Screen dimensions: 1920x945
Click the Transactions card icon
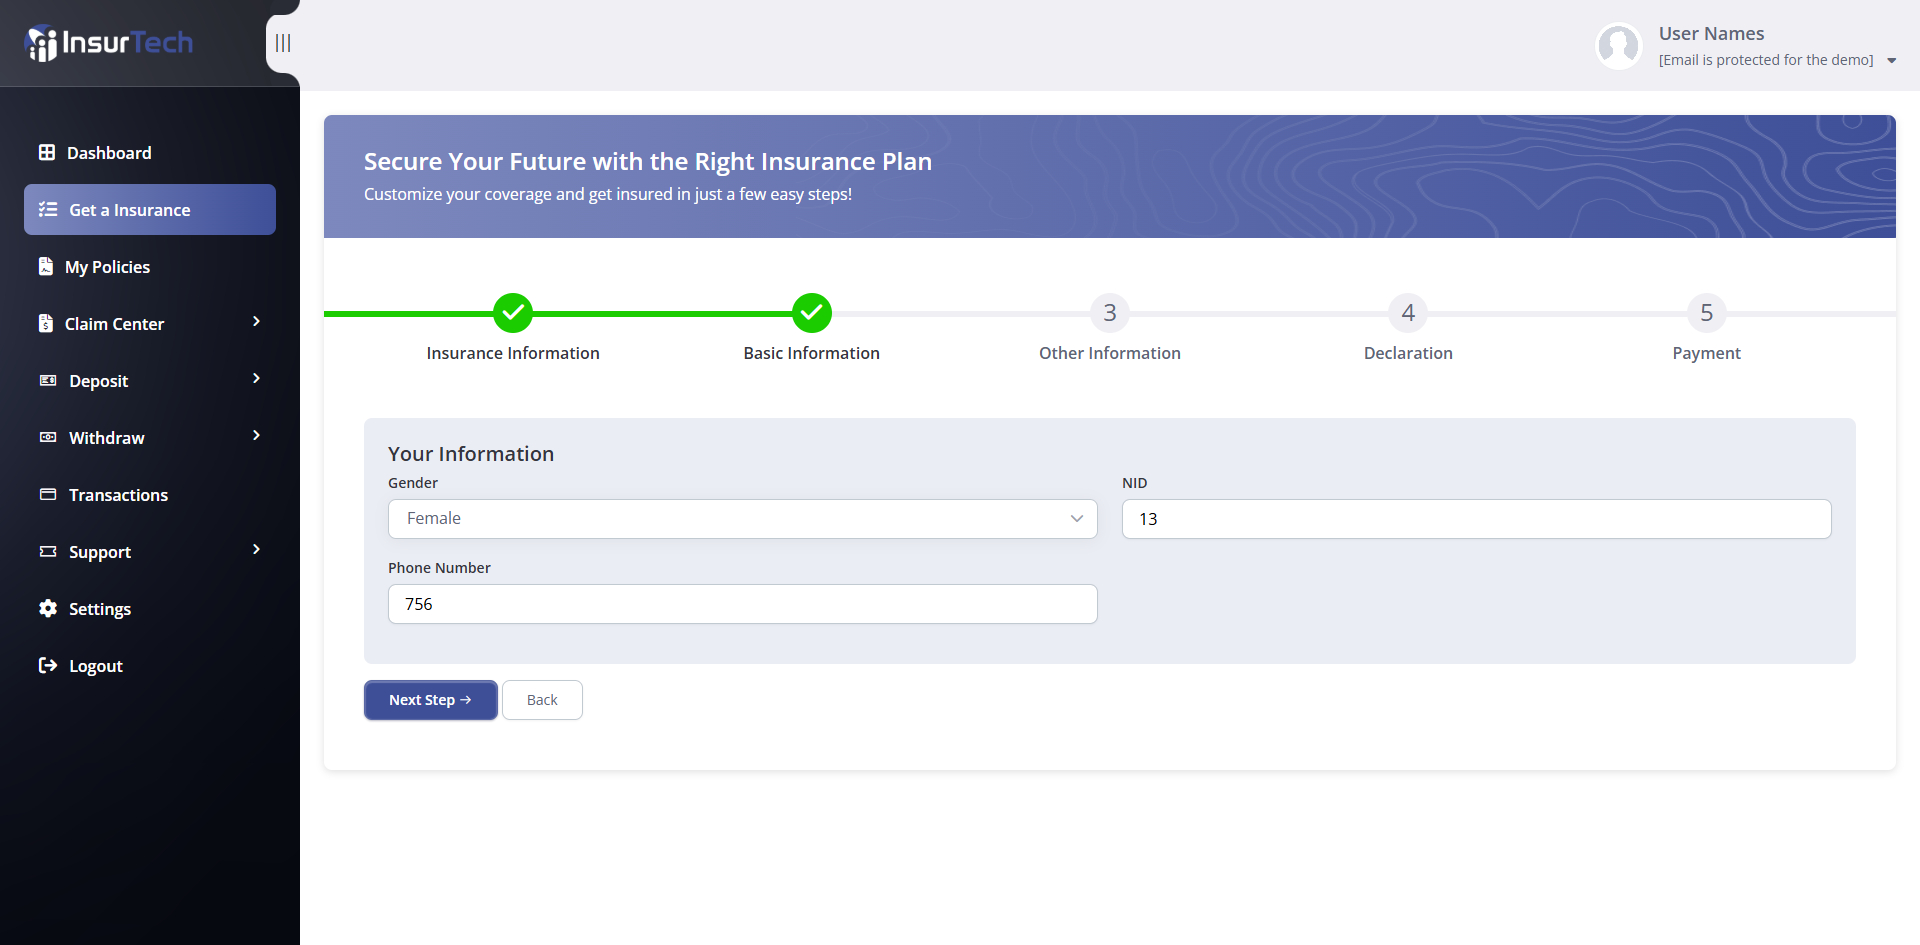[48, 495]
